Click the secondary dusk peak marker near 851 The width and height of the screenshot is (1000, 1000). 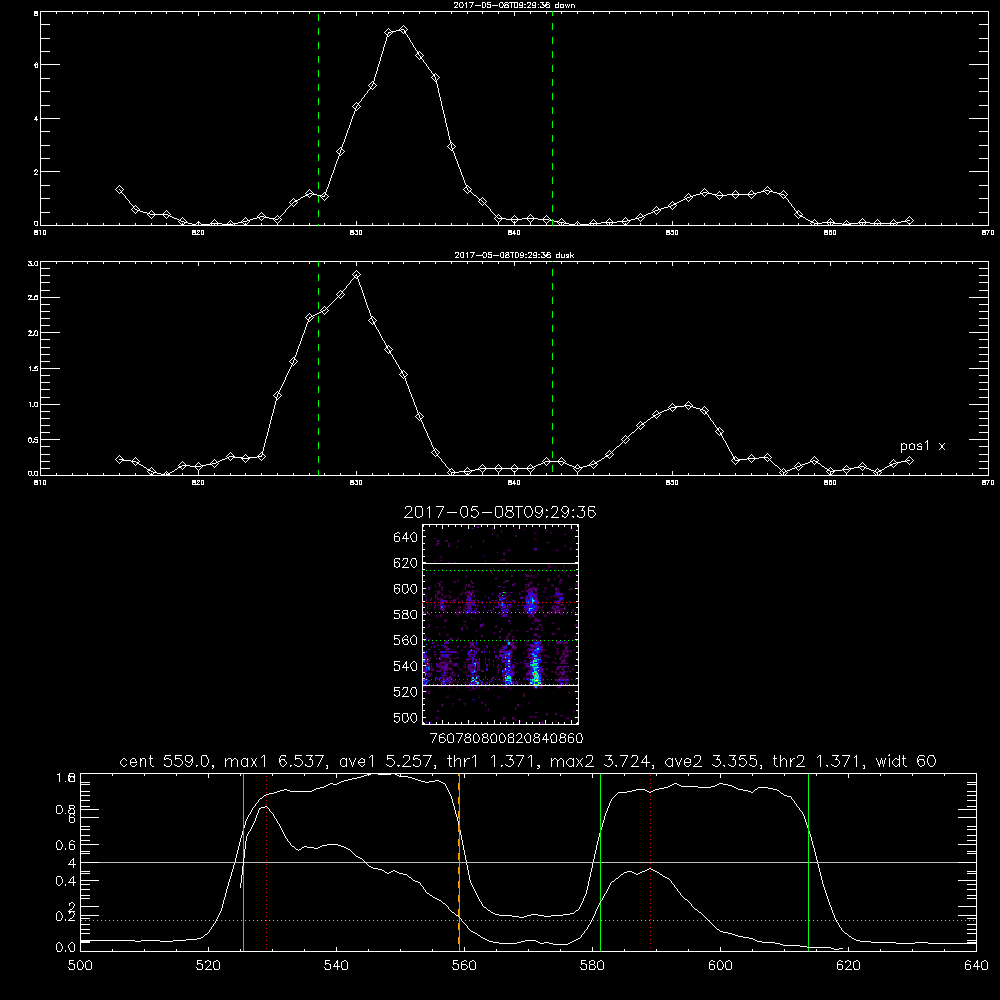(x=688, y=406)
